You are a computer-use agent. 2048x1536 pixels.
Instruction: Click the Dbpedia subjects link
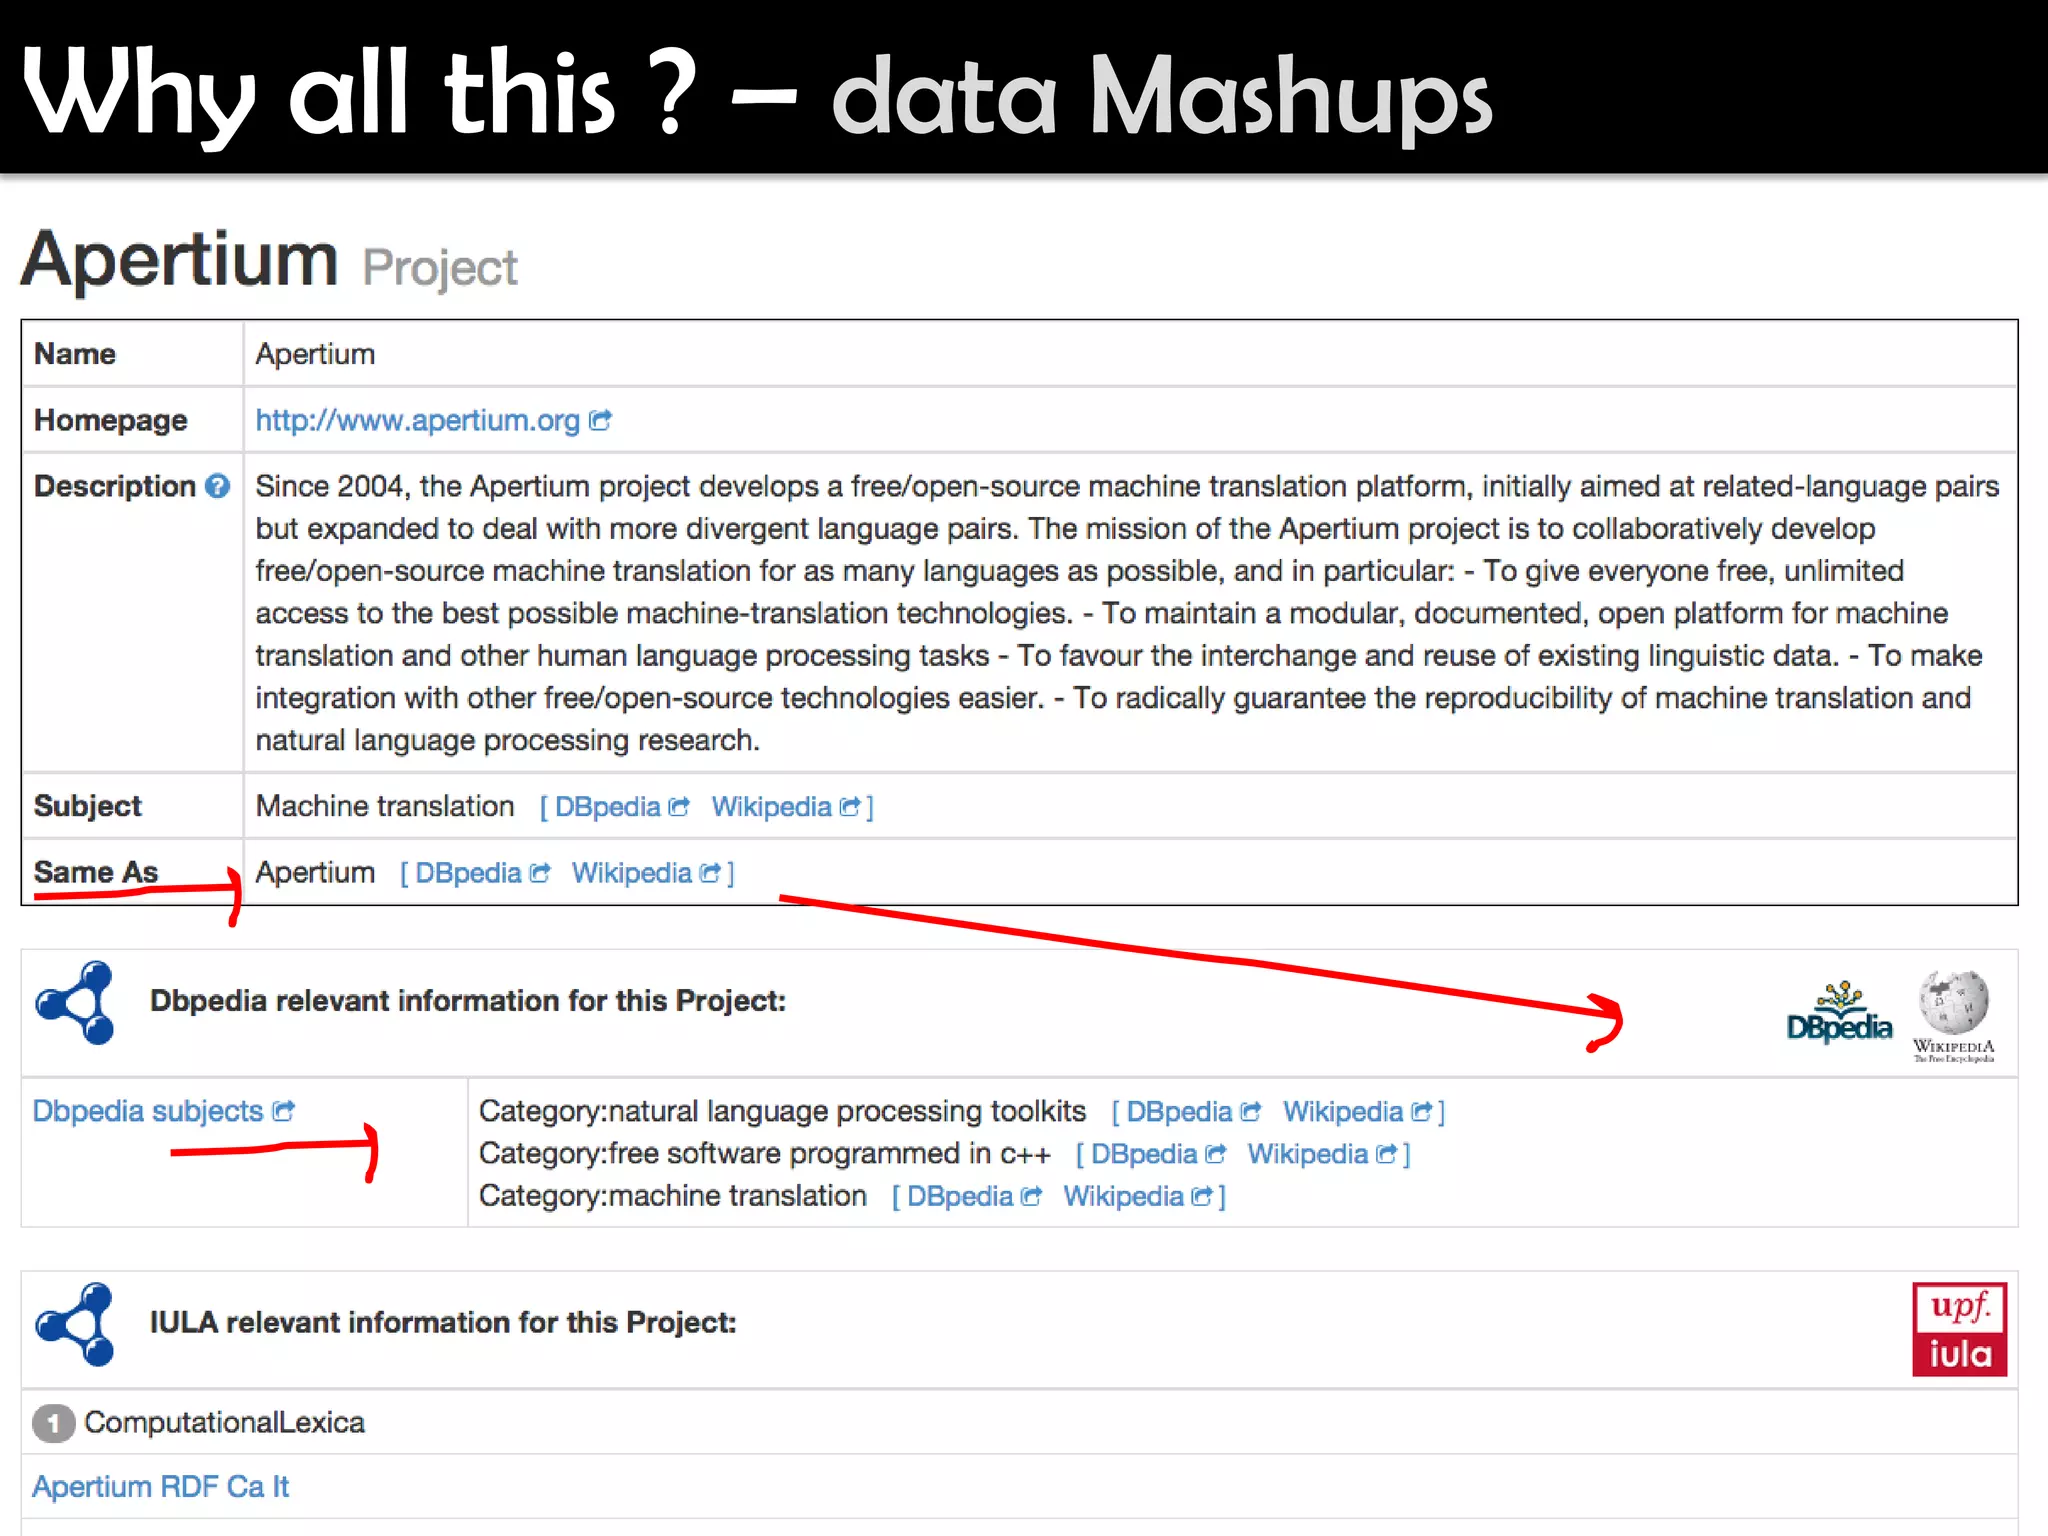click(148, 1111)
